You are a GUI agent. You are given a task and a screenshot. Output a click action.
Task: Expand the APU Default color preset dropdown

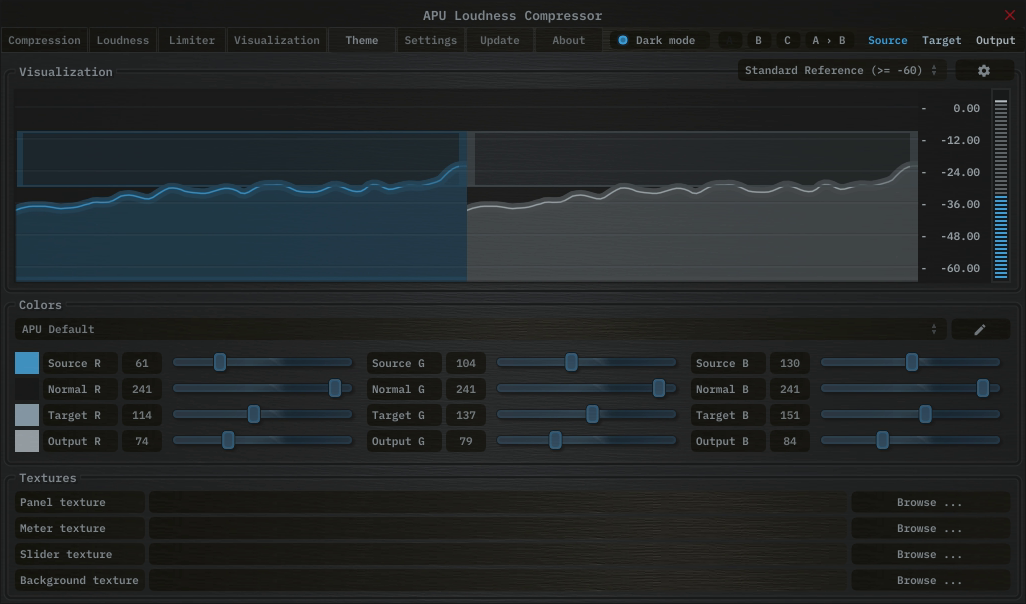[x=480, y=329]
